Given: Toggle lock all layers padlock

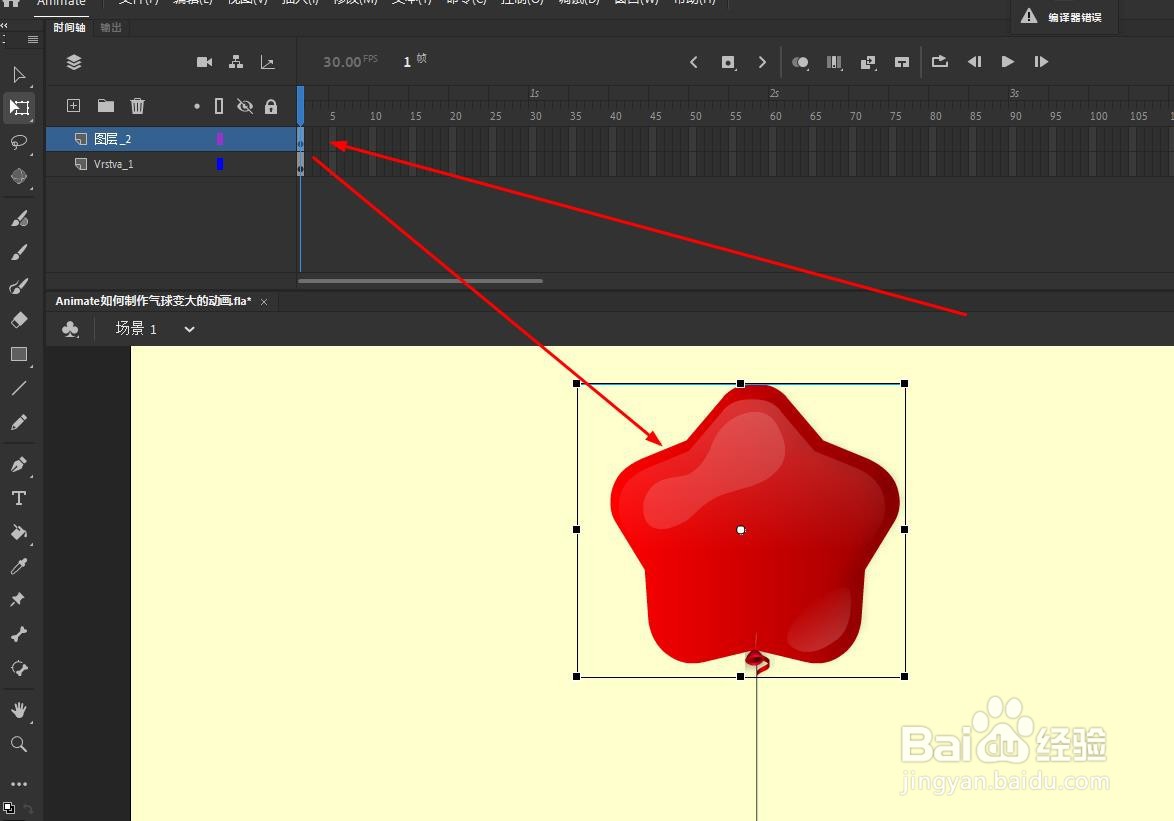Looking at the screenshot, I should click(271, 106).
